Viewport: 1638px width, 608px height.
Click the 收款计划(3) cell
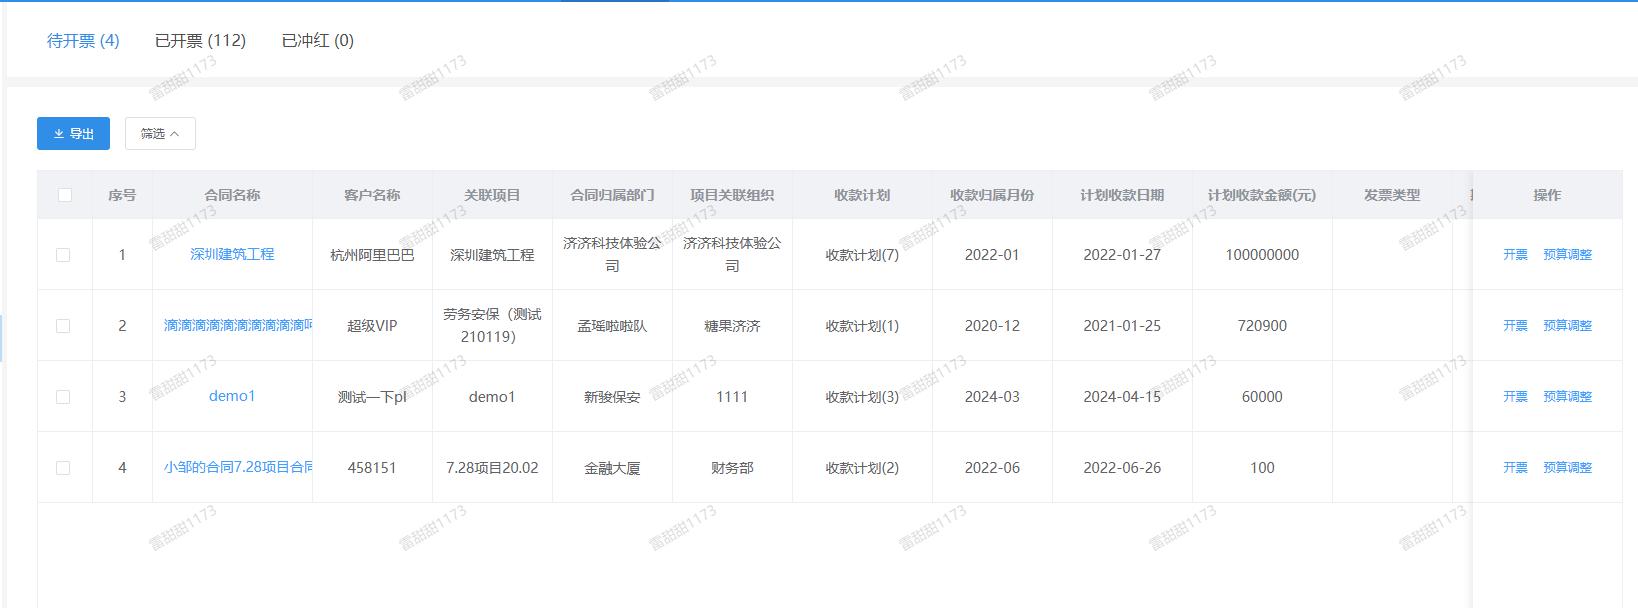pyautogui.click(x=862, y=397)
